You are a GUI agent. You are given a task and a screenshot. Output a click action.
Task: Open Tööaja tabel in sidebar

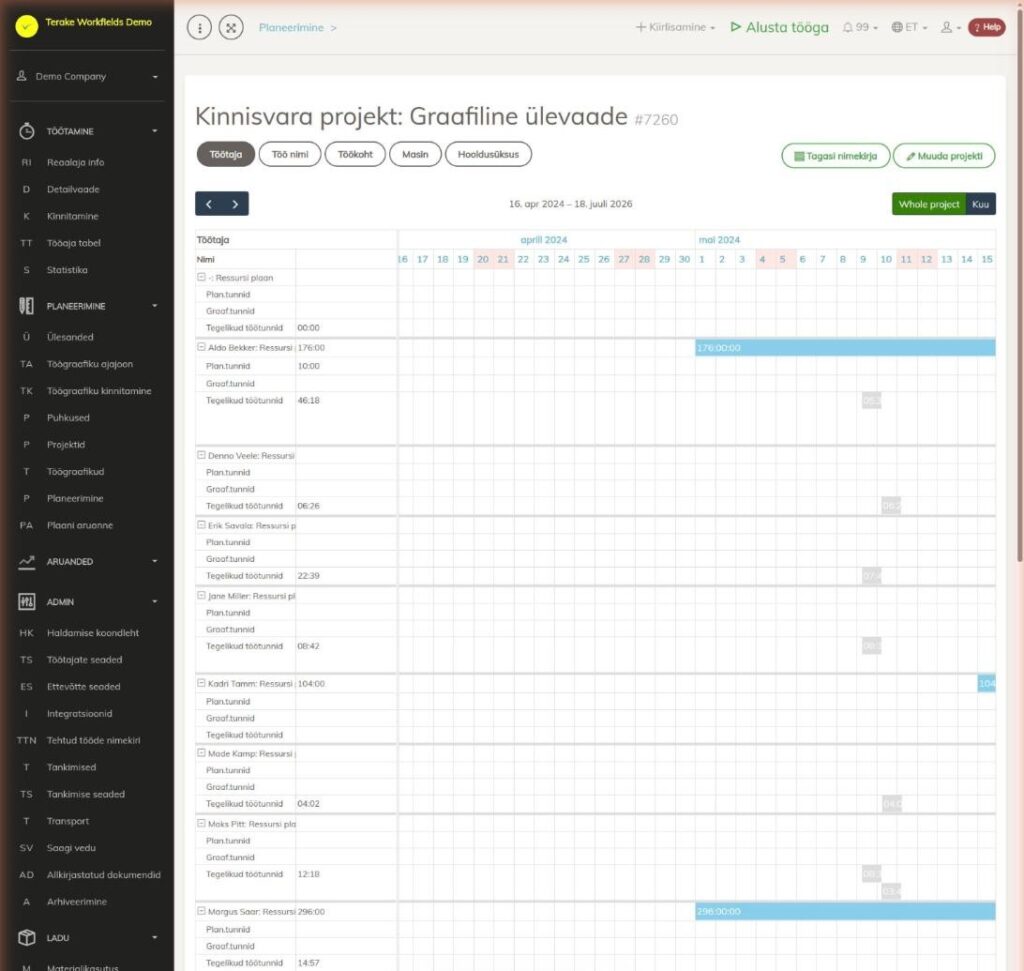tap(74, 243)
